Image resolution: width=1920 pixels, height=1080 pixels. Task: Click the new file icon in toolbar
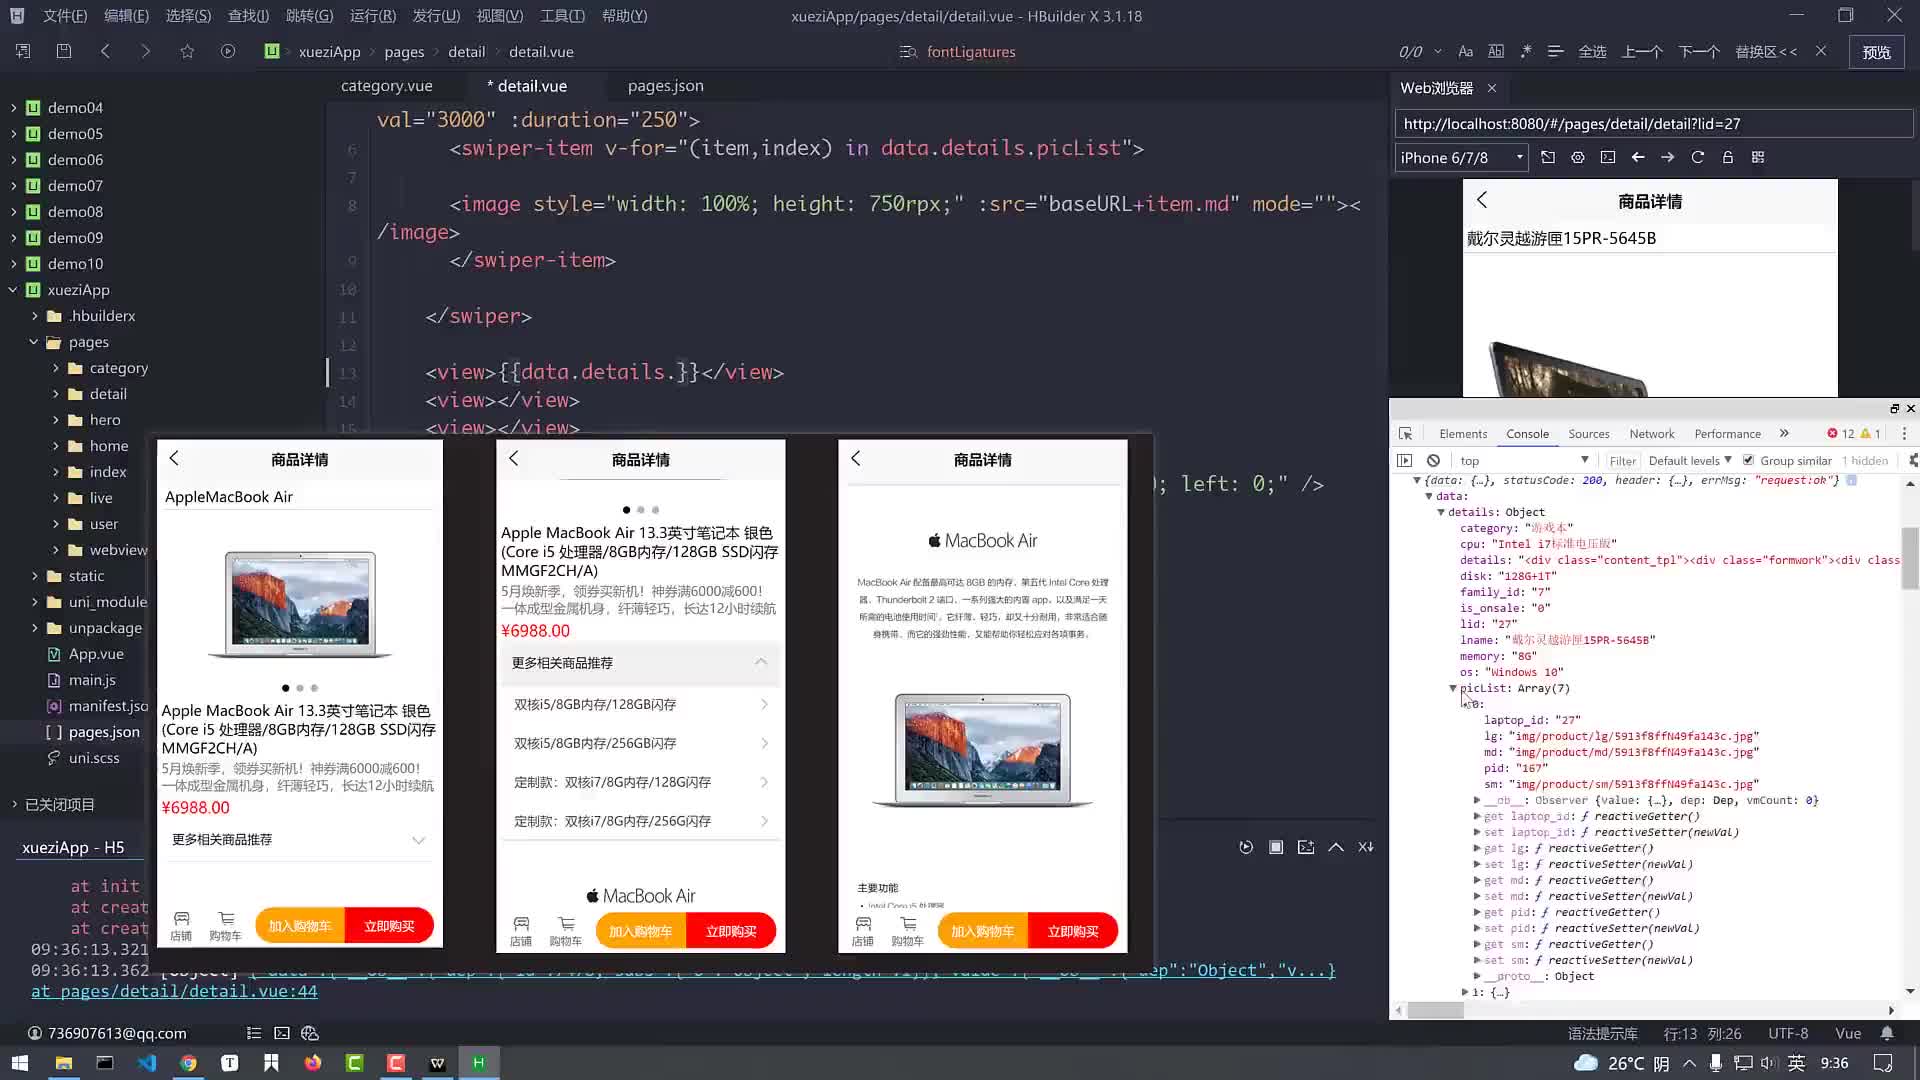point(23,51)
